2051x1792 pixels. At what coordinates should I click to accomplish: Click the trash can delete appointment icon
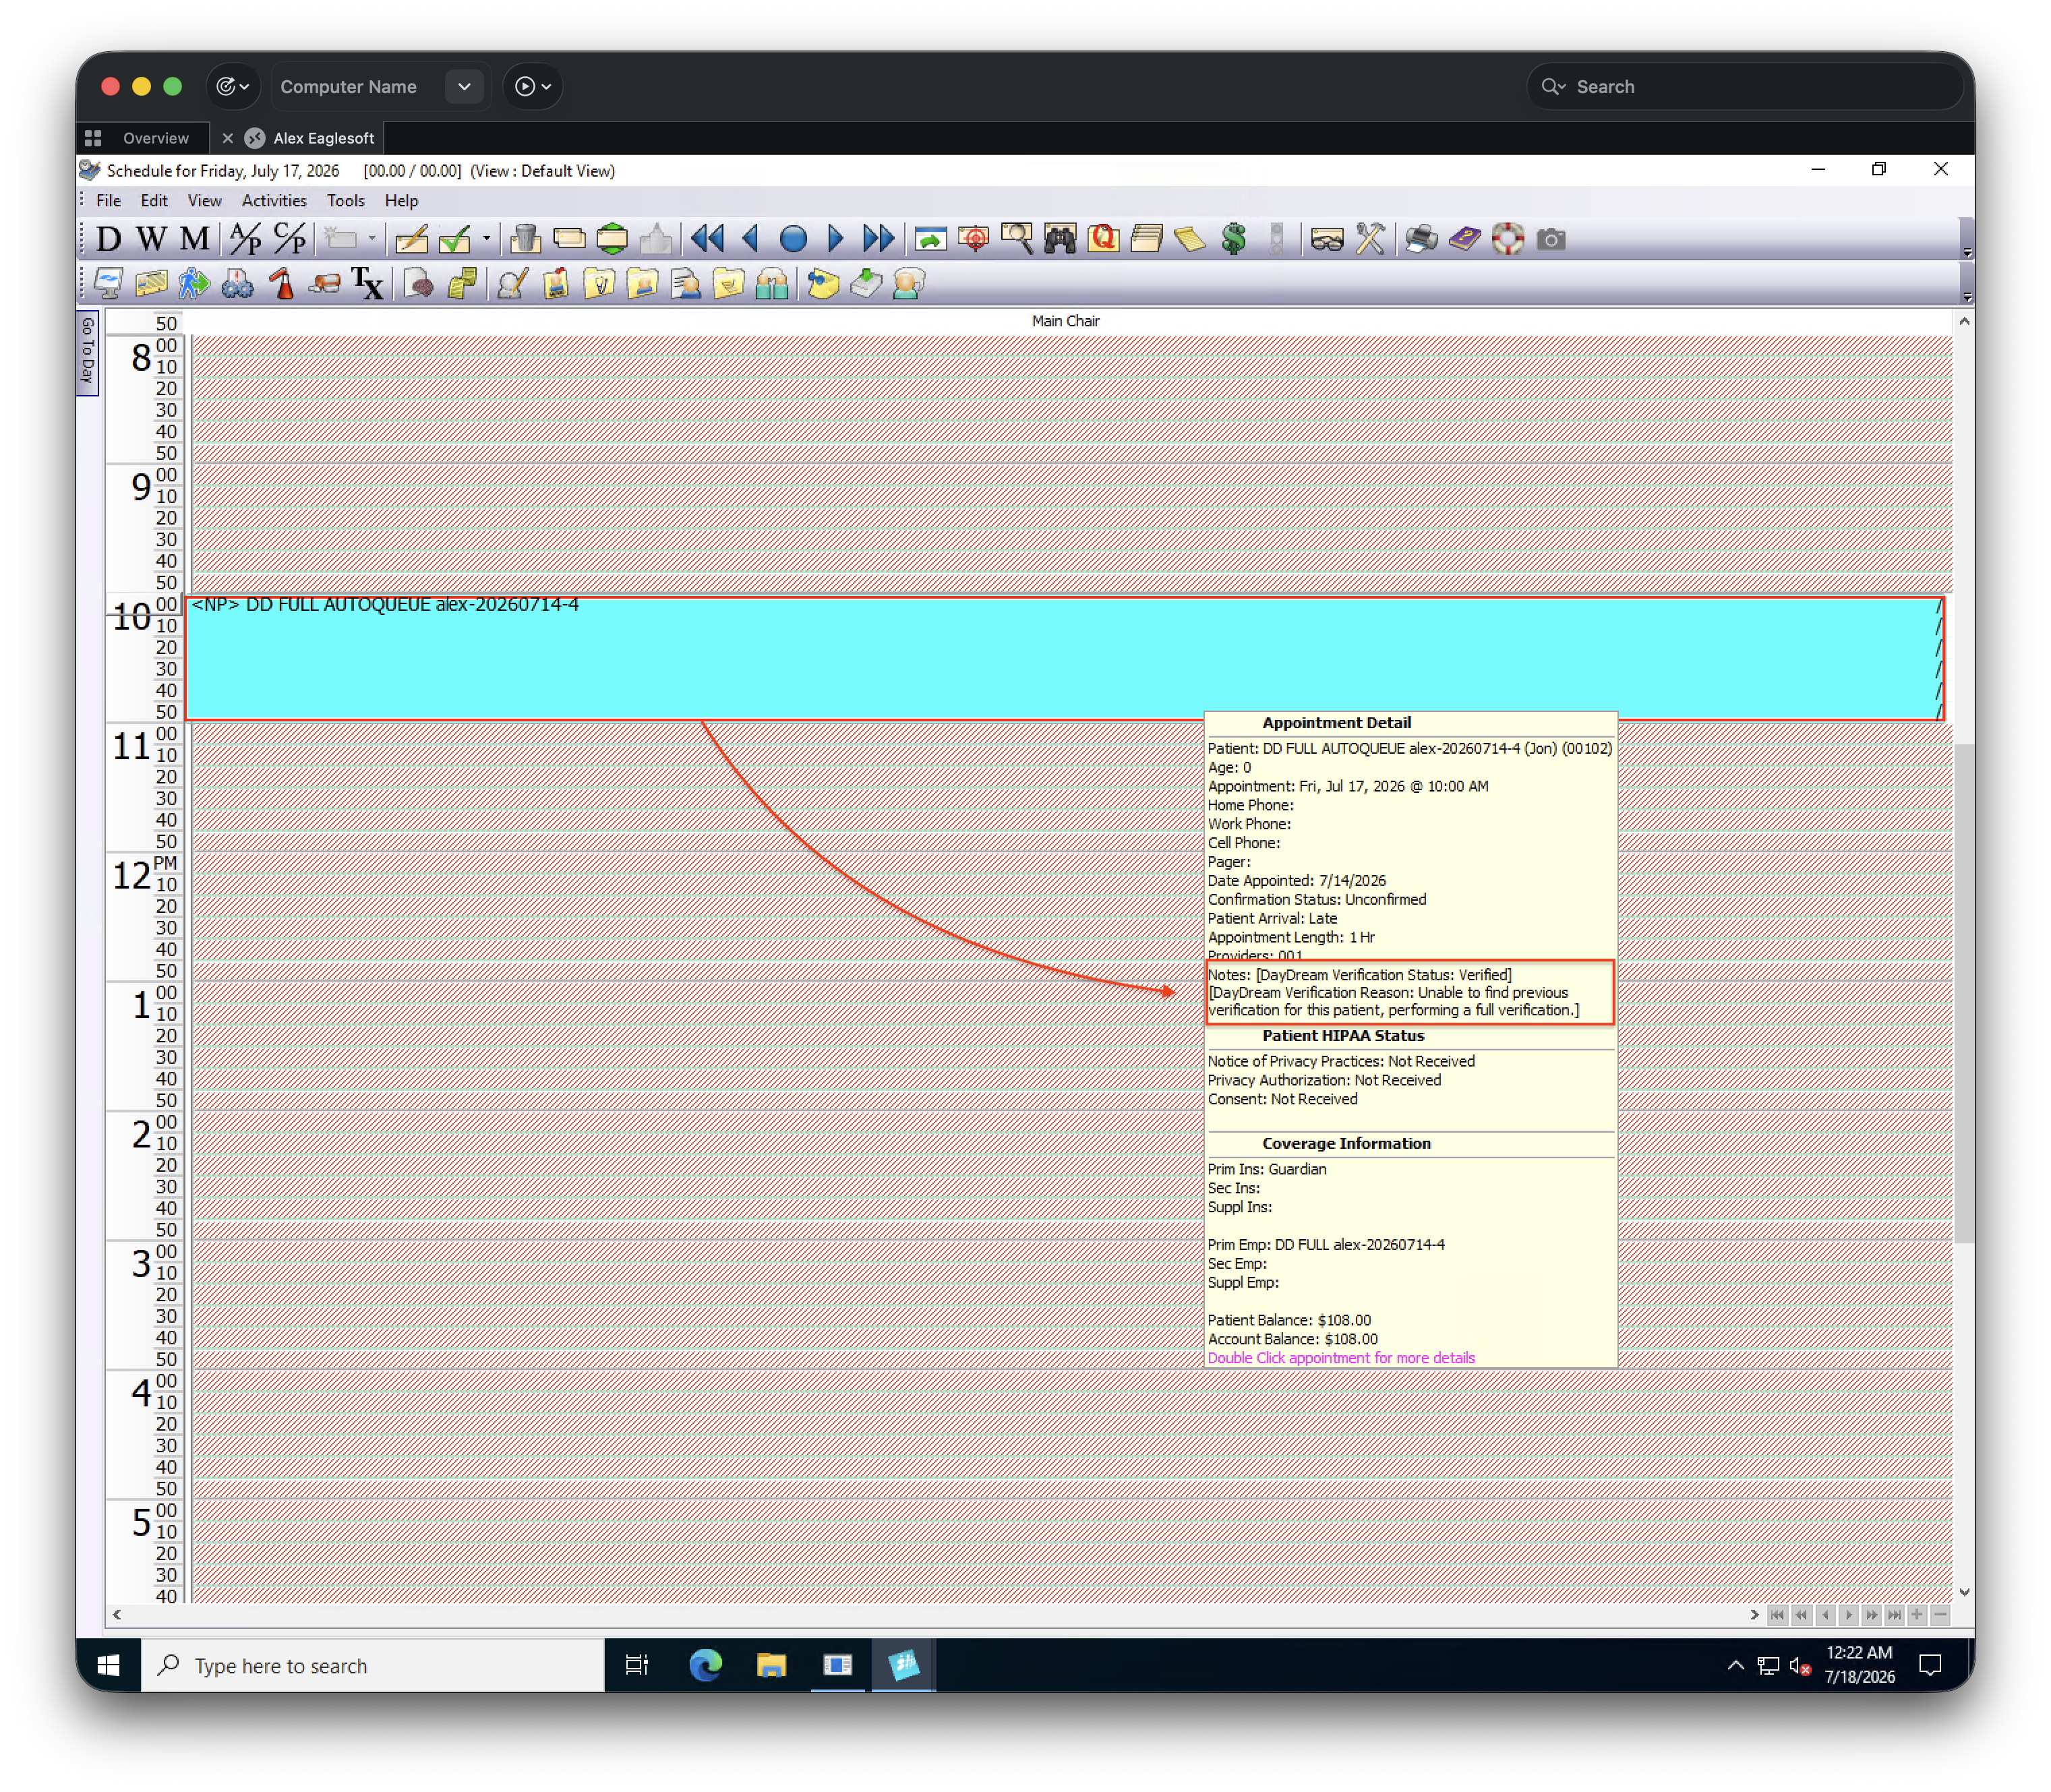pyautogui.click(x=525, y=239)
